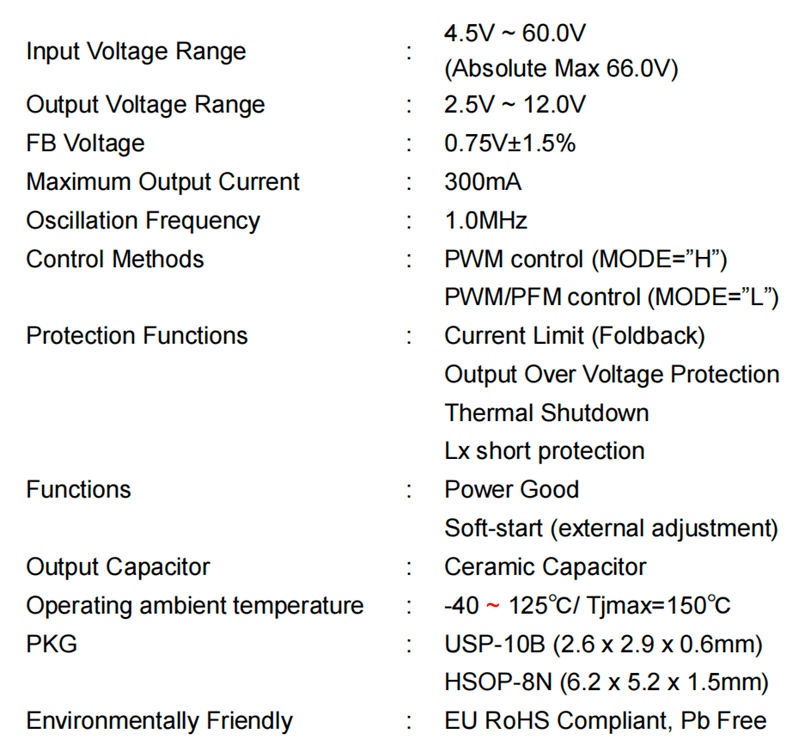Click the "Output Over Voltage Protection" line

[612, 374]
